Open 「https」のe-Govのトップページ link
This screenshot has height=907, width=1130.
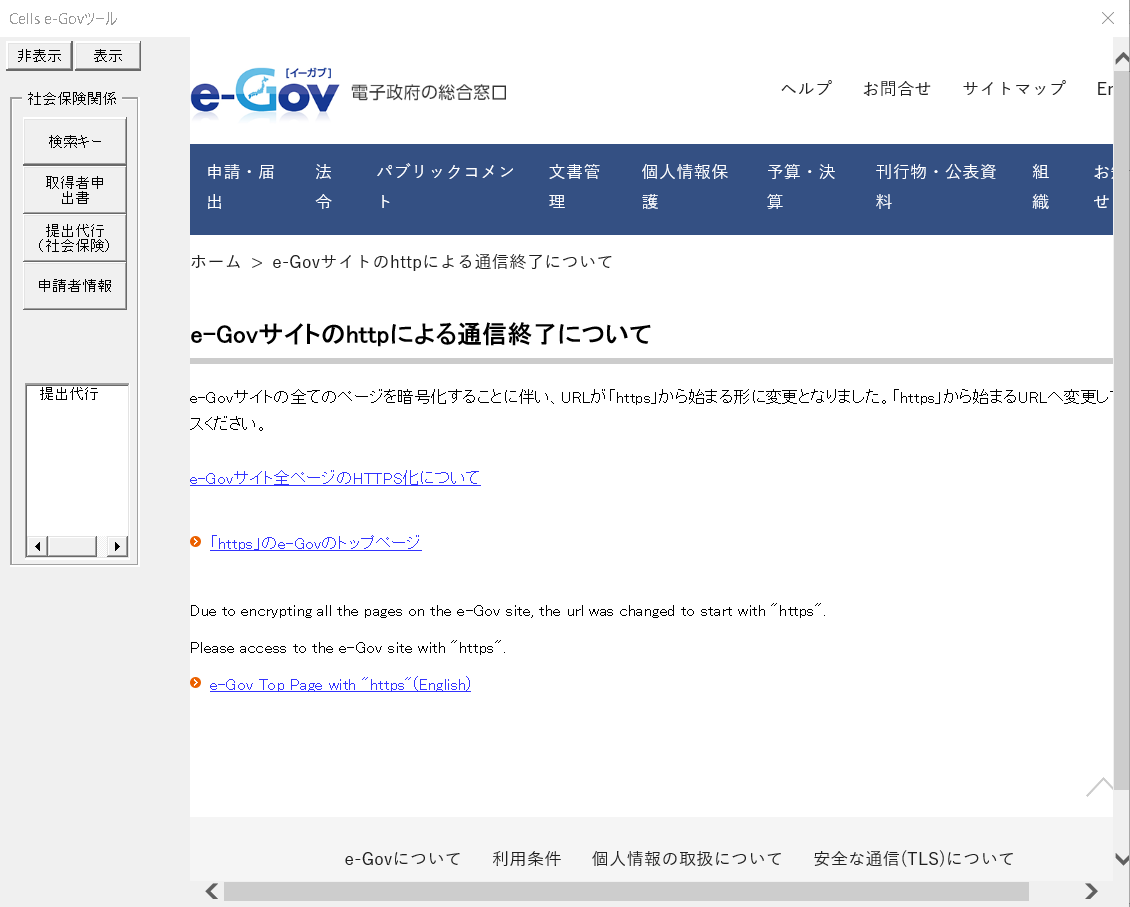pyautogui.click(x=316, y=542)
